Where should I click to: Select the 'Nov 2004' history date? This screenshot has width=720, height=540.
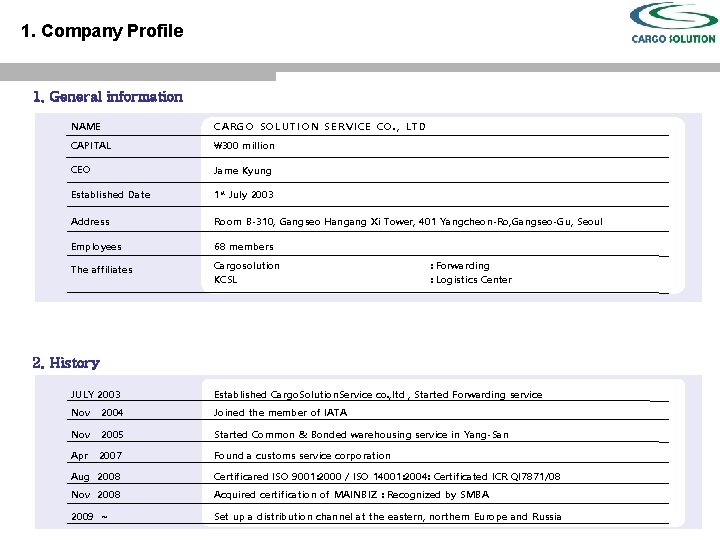[x=97, y=413]
